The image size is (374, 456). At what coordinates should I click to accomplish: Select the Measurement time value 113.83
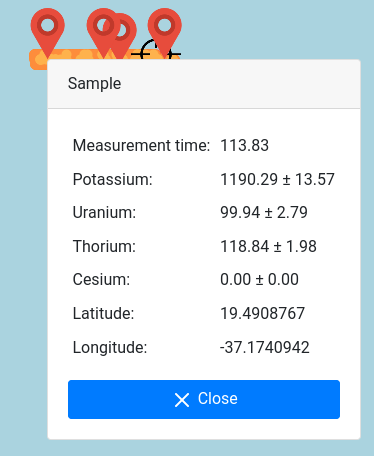[244, 145]
